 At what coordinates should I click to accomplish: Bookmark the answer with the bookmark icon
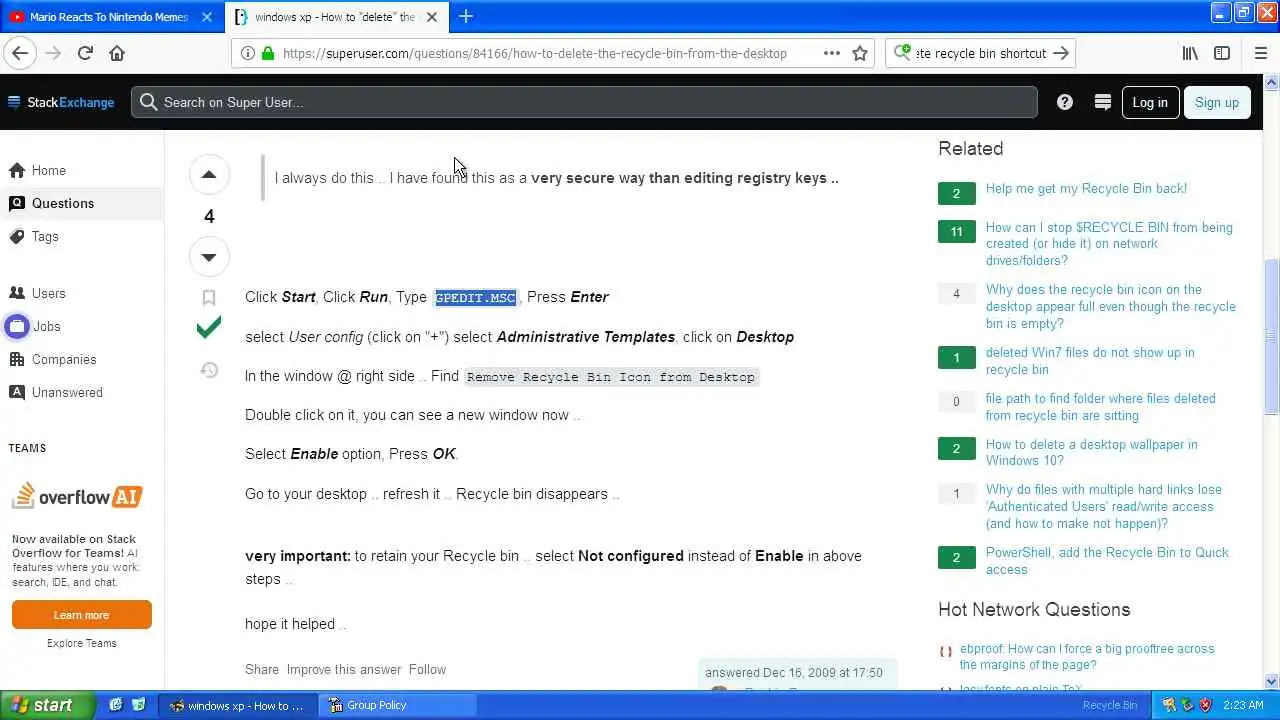pos(209,297)
